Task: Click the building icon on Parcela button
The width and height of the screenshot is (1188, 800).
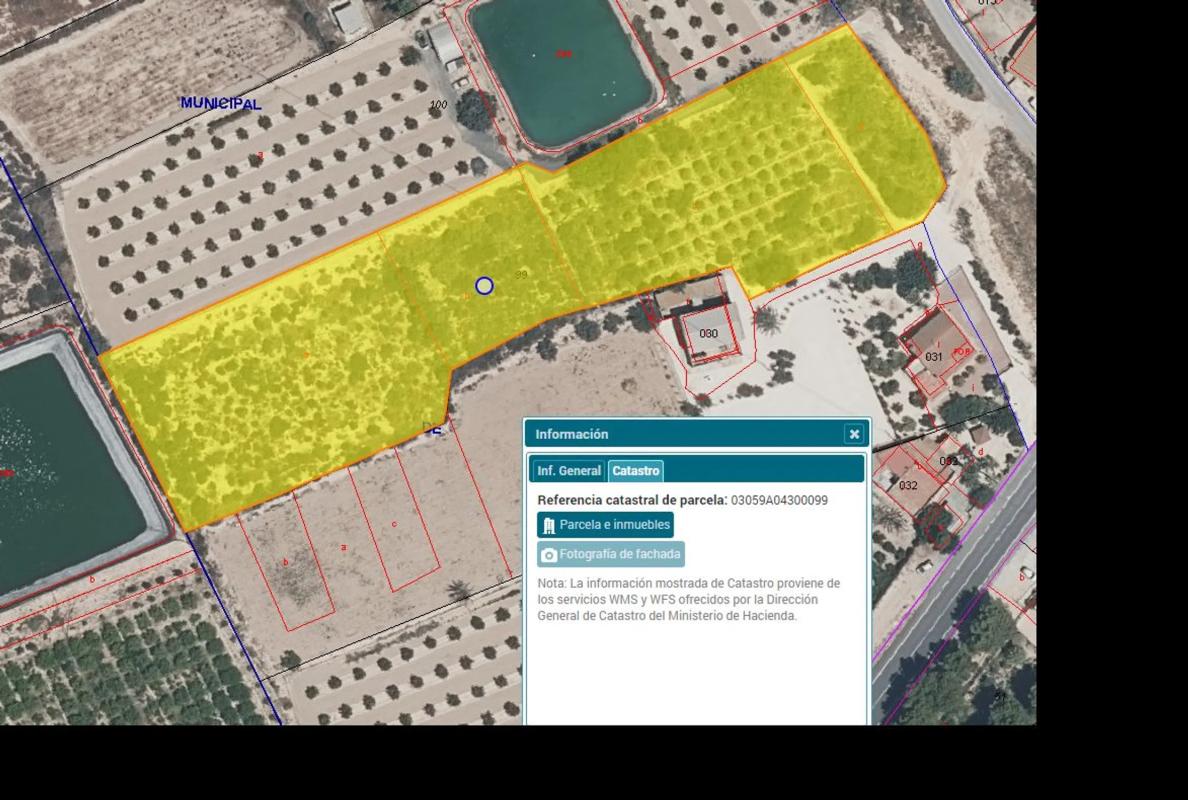Action: click(549, 525)
